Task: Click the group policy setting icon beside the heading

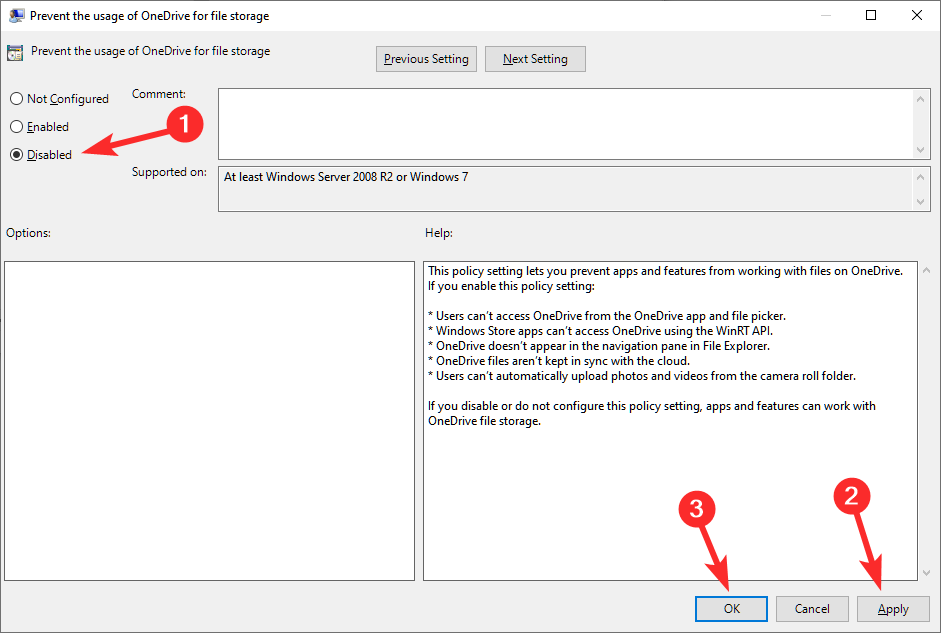Action: pos(14,50)
